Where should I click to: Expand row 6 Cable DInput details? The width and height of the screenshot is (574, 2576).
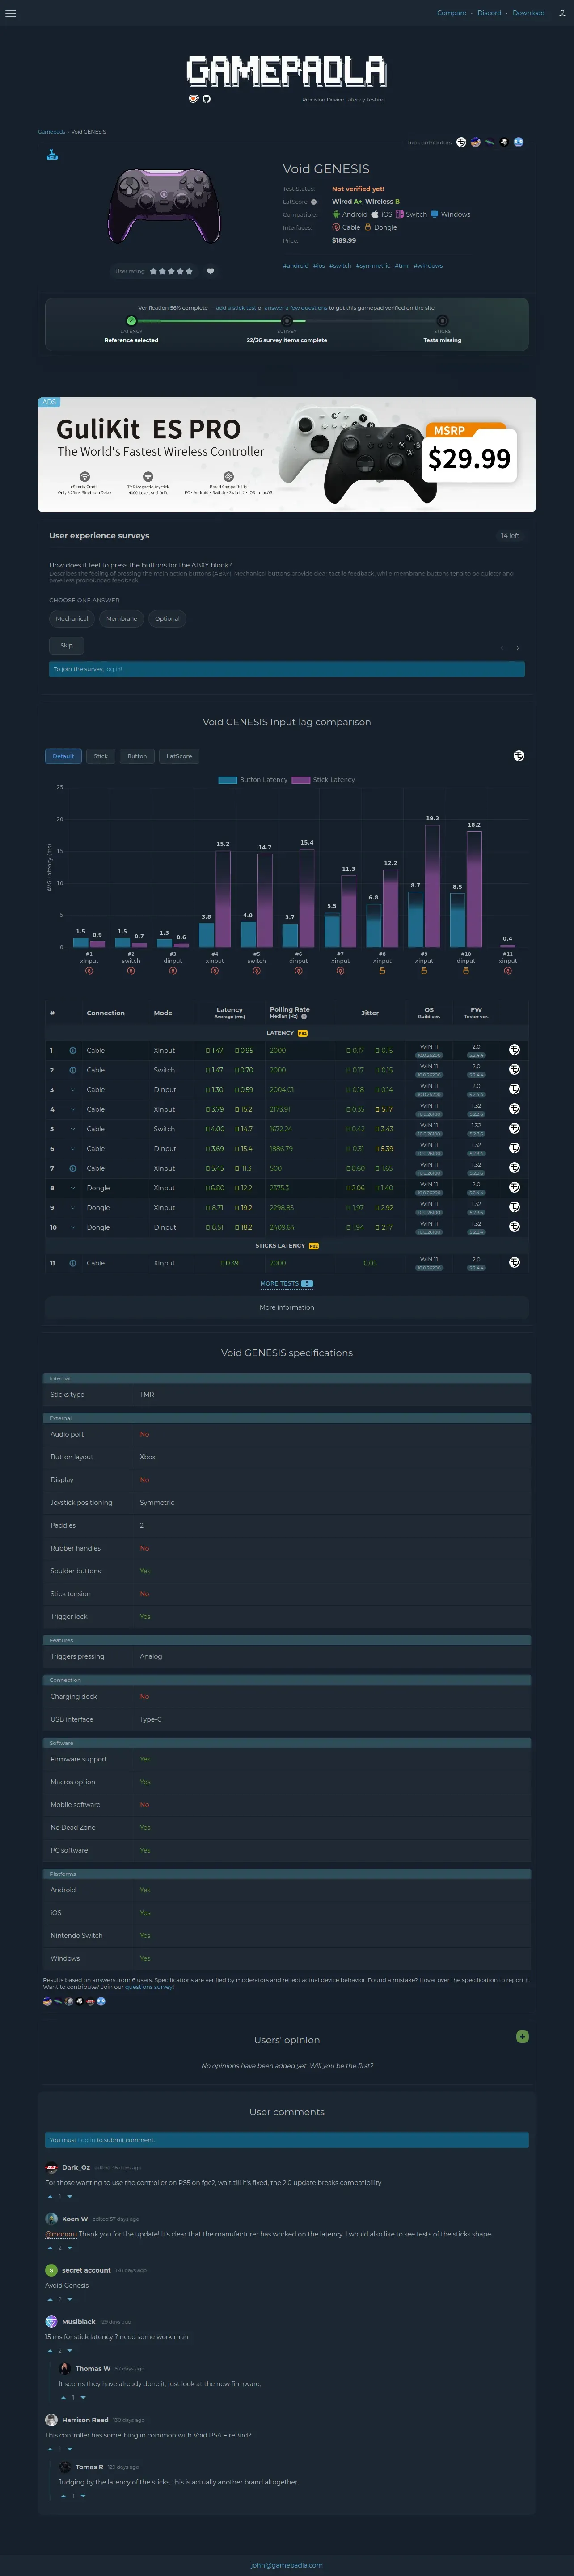pyautogui.click(x=72, y=1149)
